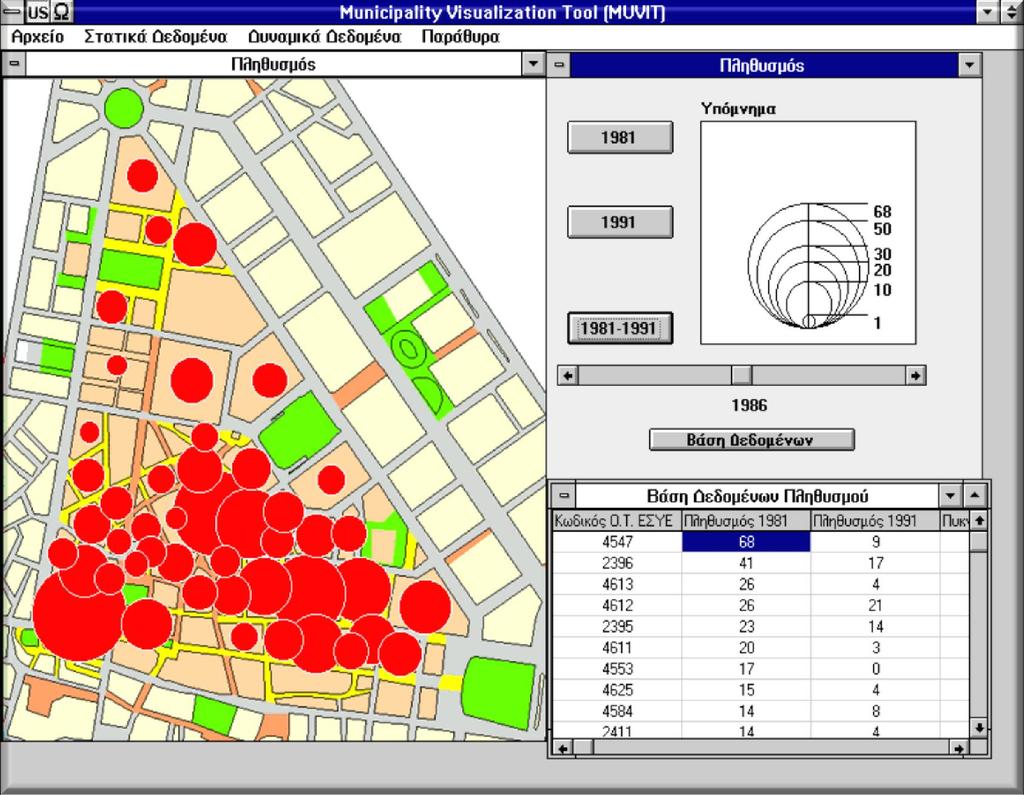The height and width of the screenshot is (795, 1024).
Task: Open the Παράθυρα menu
Action: pyautogui.click(x=460, y=37)
